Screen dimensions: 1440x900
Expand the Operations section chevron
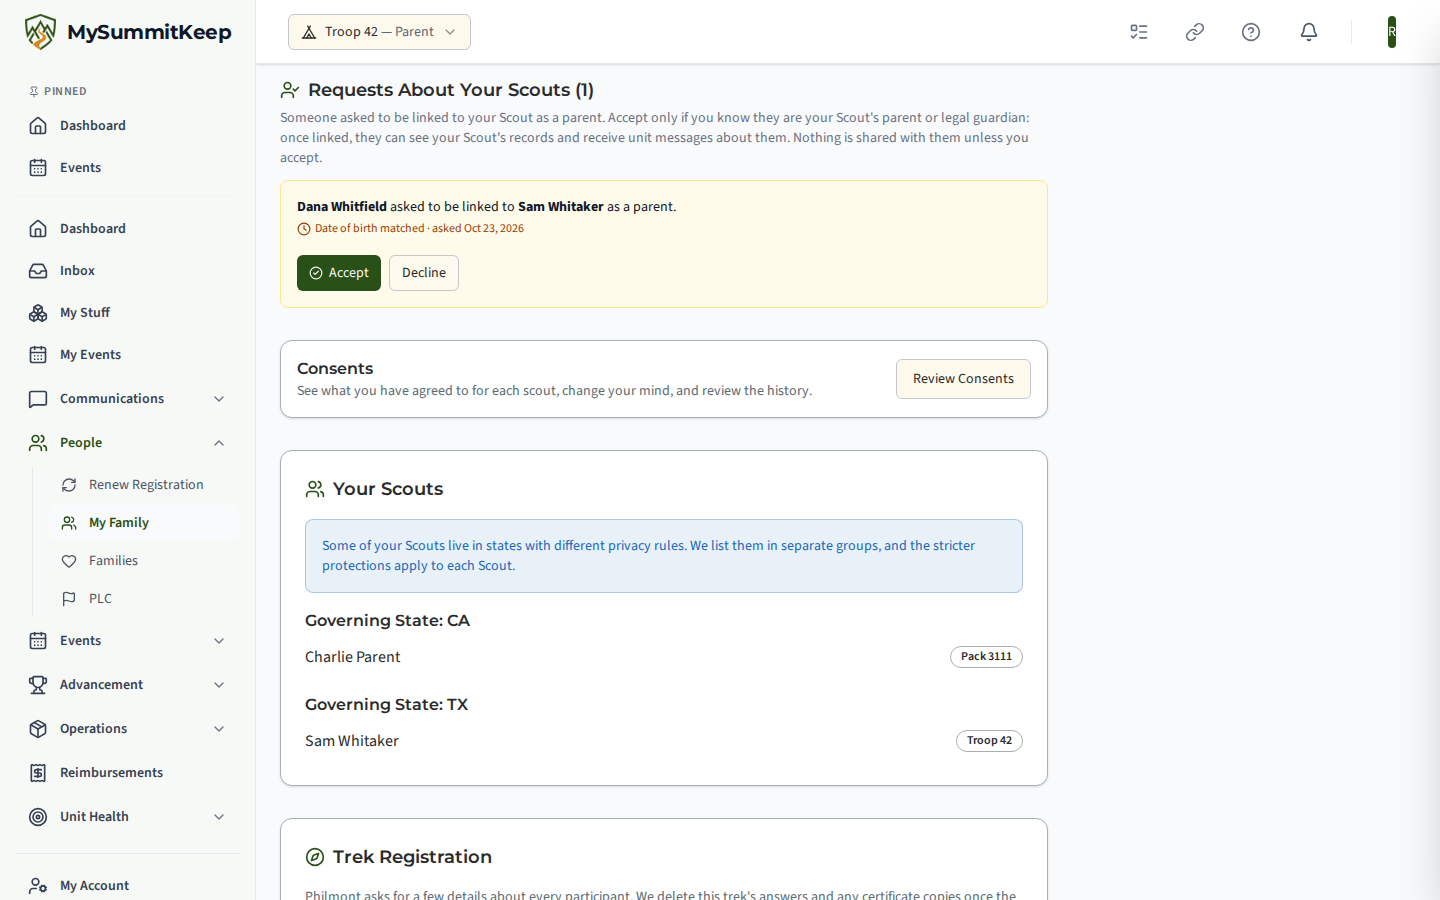219,729
